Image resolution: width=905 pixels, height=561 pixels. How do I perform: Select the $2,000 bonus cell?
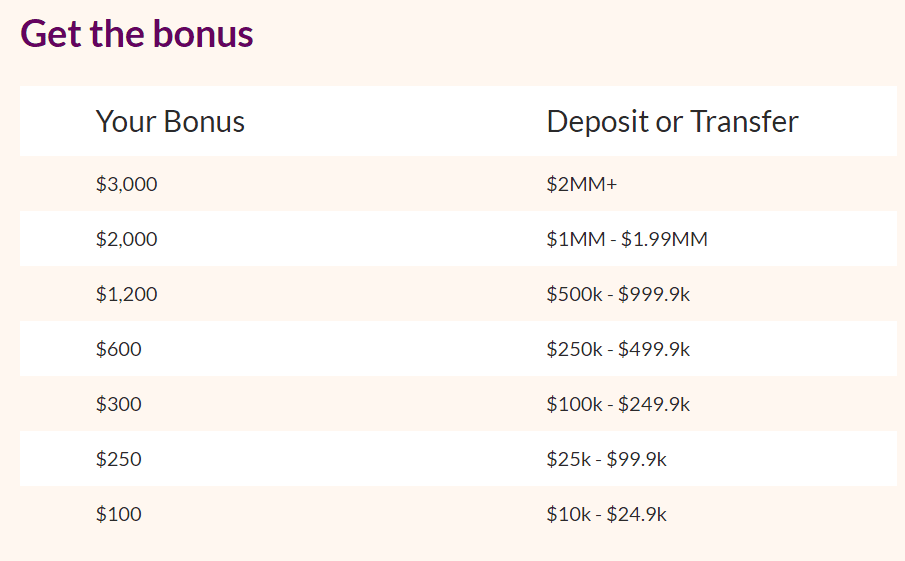pyautogui.click(x=126, y=239)
